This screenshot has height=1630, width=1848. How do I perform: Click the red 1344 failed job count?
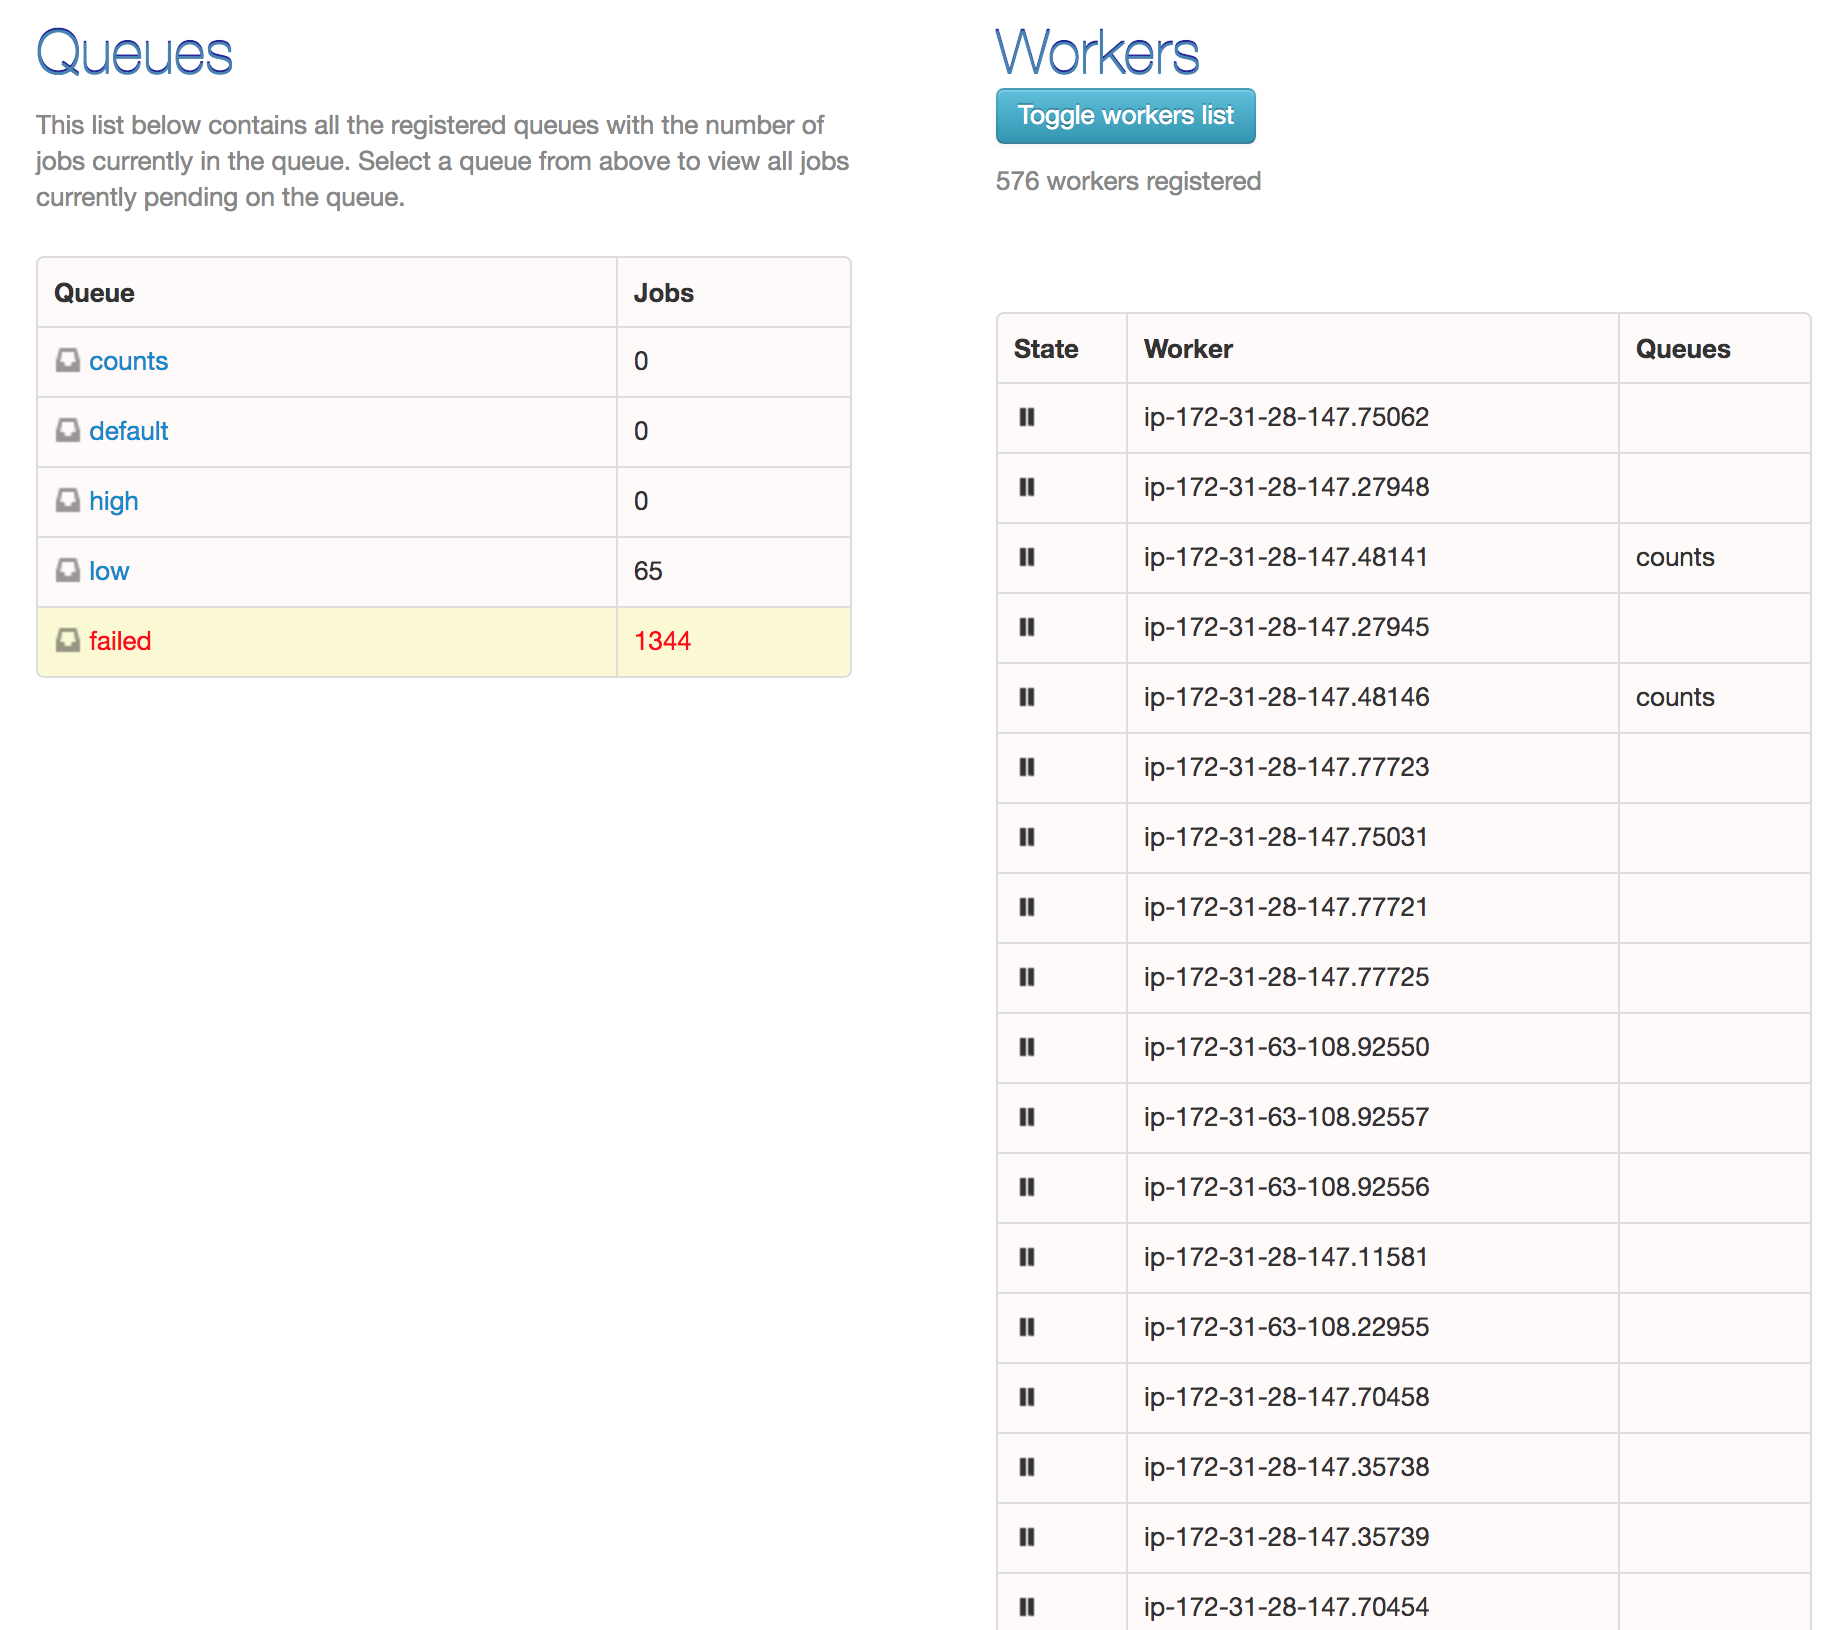click(x=662, y=641)
